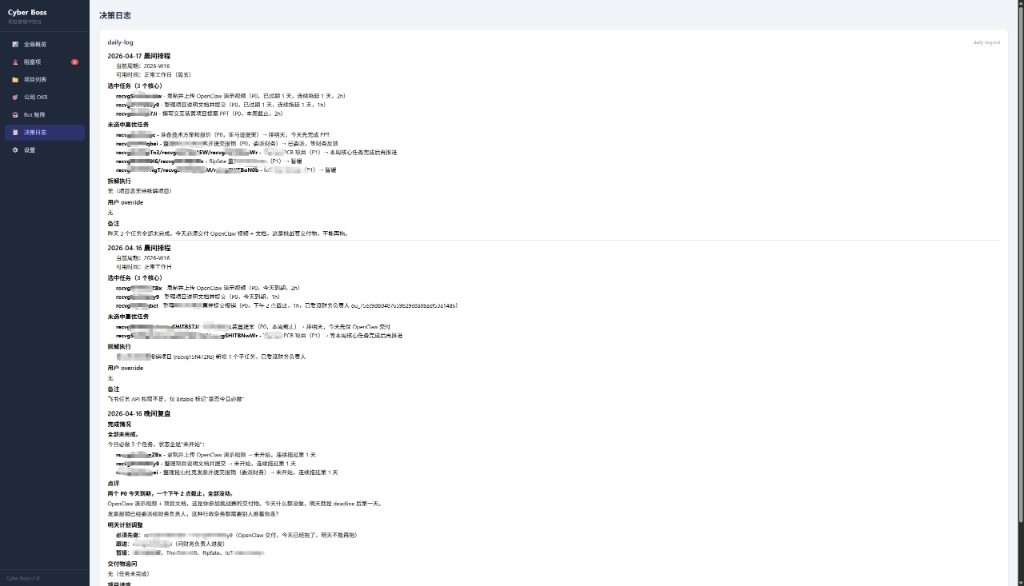Click the 完成情况 heading
The image size is (1024, 586).
click(120, 425)
